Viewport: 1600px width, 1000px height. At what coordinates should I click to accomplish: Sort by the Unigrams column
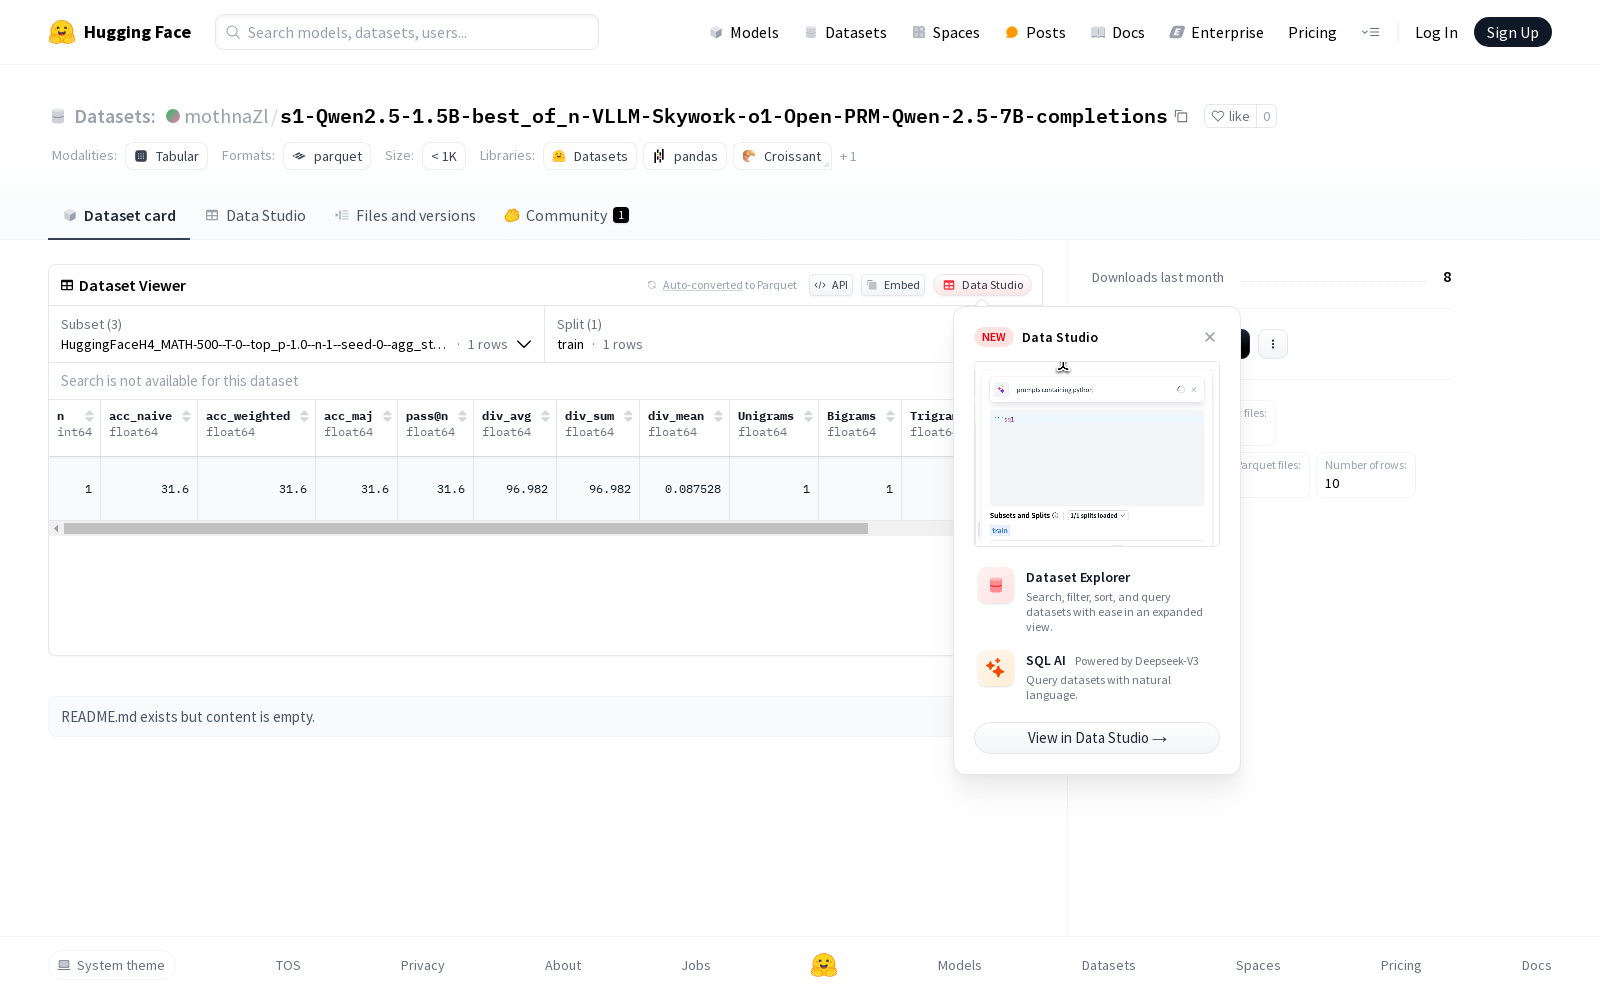[808, 416]
